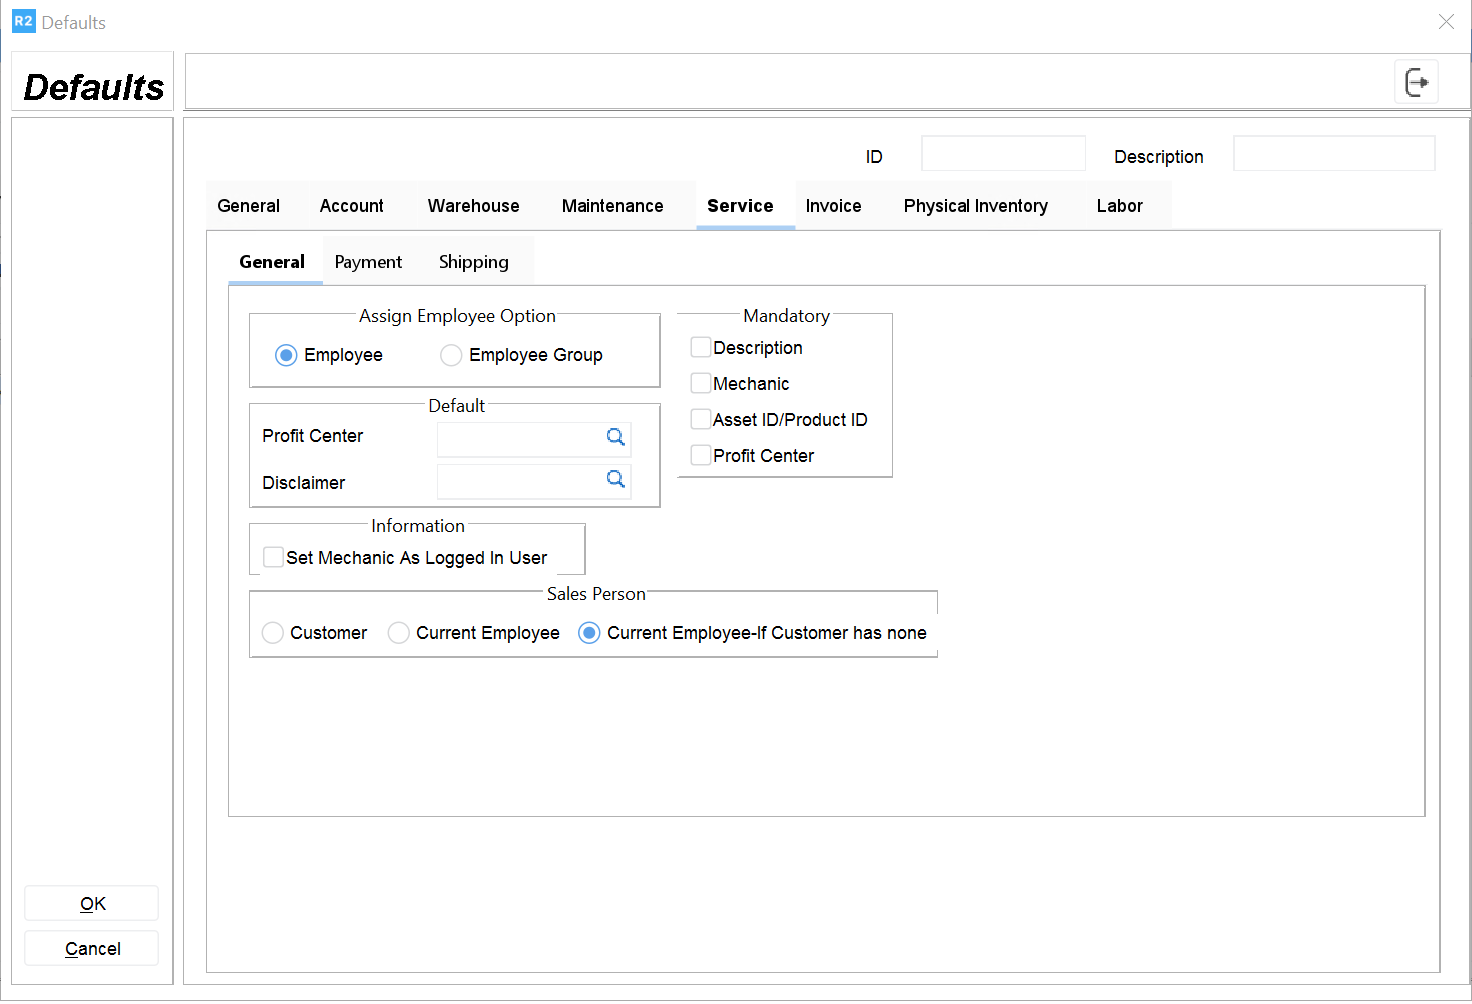
Task: Click the exit icon in the top toolbar
Action: click(x=1416, y=82)
